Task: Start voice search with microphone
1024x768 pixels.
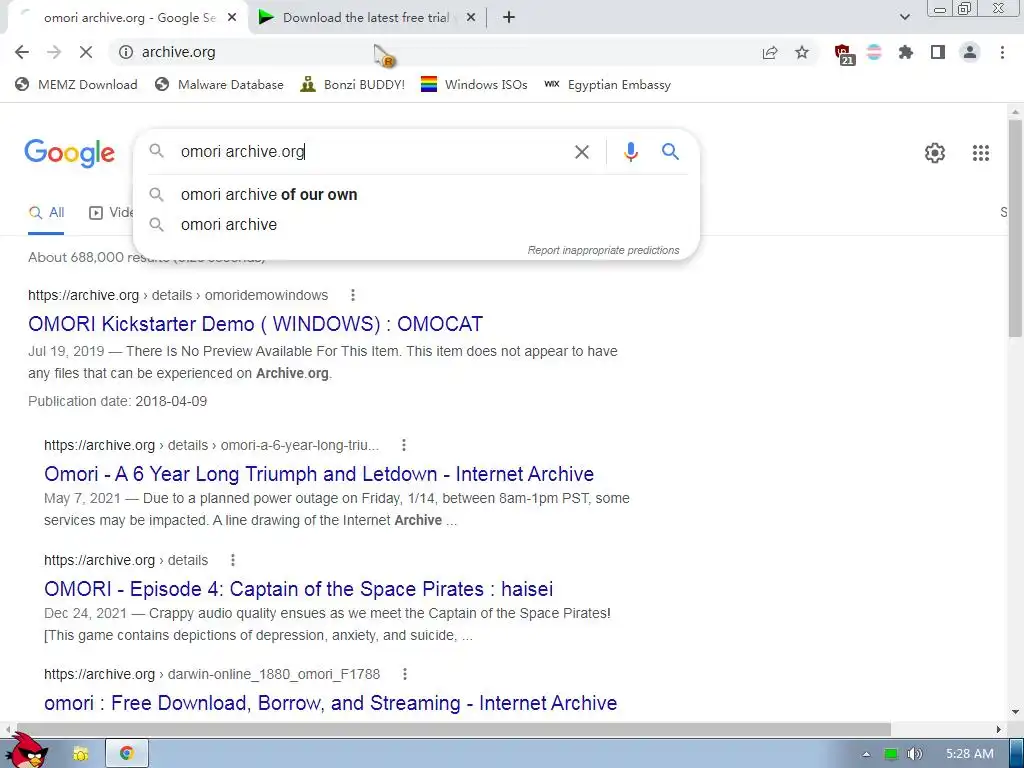Action: point(630,152)
